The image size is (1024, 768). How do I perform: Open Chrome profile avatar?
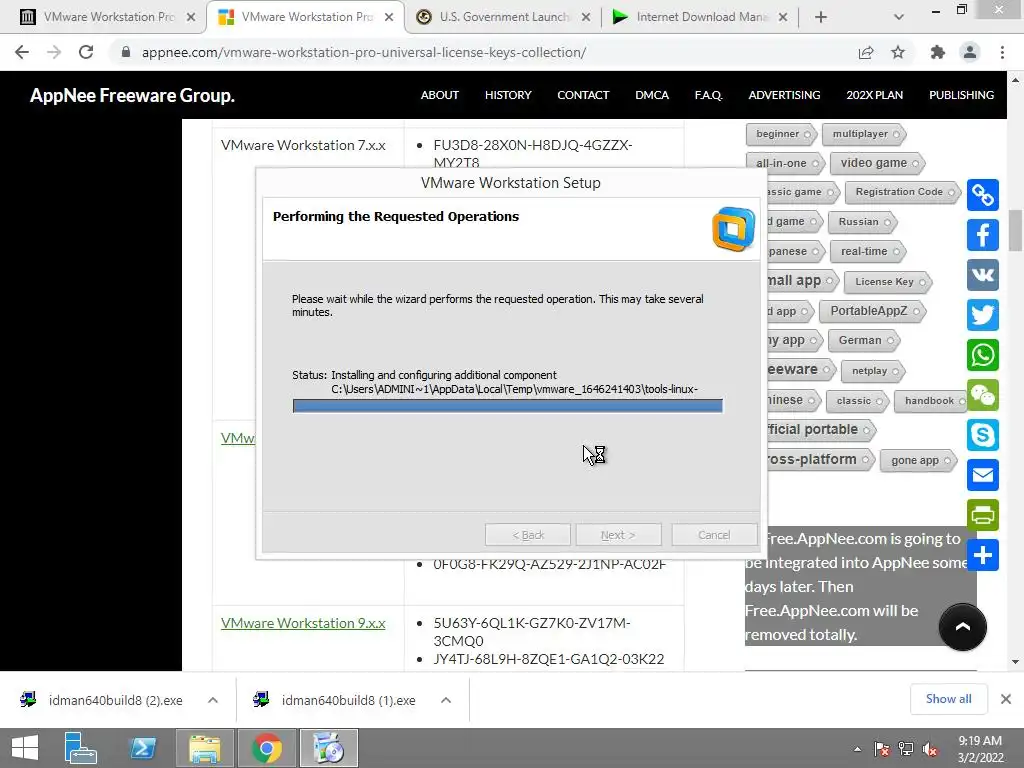(x=970, y=52)
